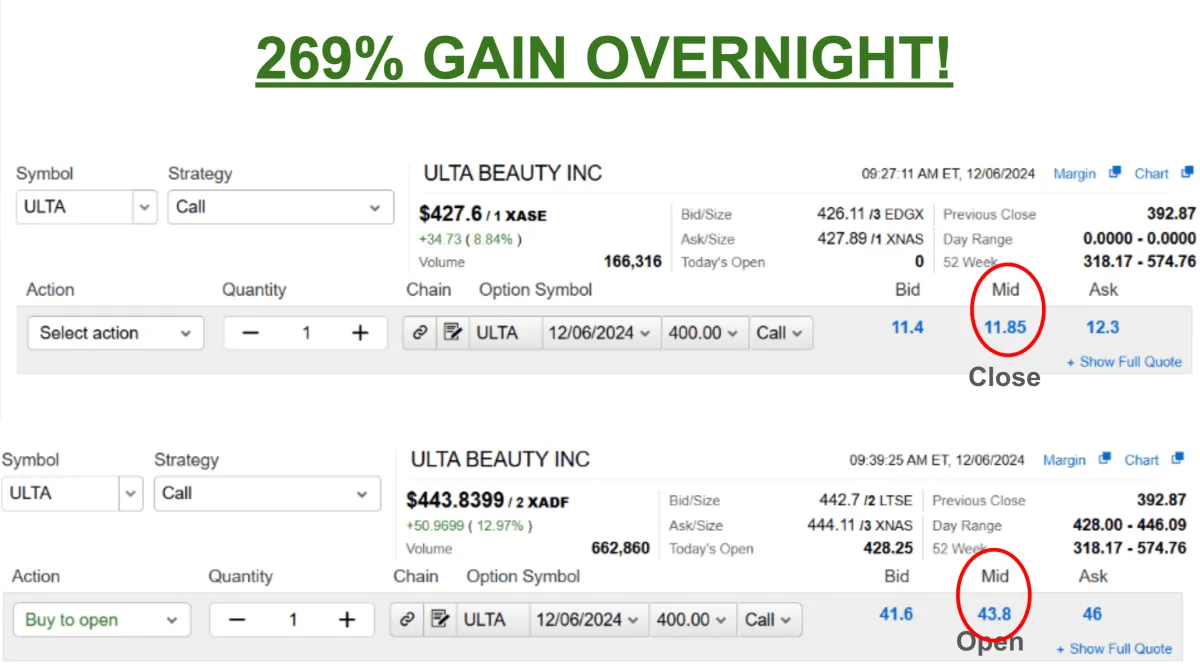
Task: Click chain link icon in bottom order row
Action: (x=407, y=620)
